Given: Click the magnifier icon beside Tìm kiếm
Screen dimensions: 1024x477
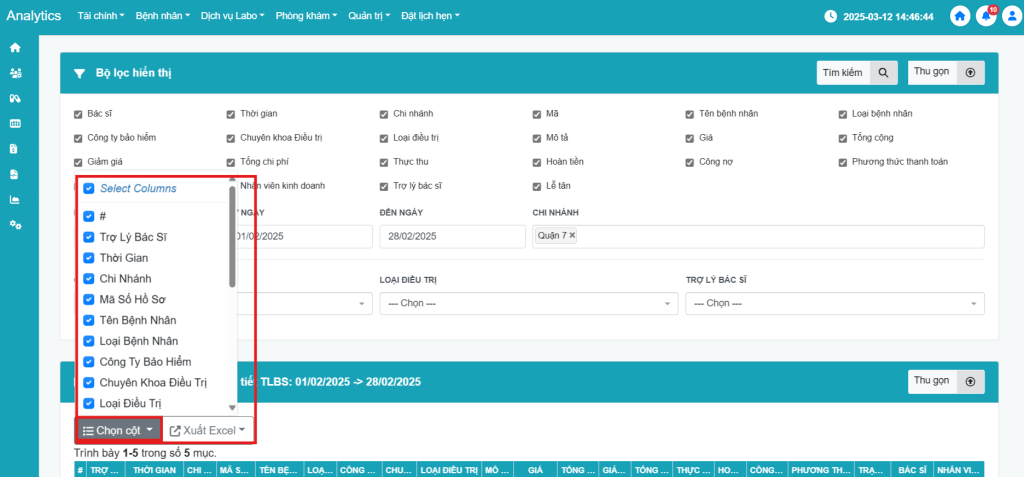Looking at the screenshot, I should tap(883, 73).
